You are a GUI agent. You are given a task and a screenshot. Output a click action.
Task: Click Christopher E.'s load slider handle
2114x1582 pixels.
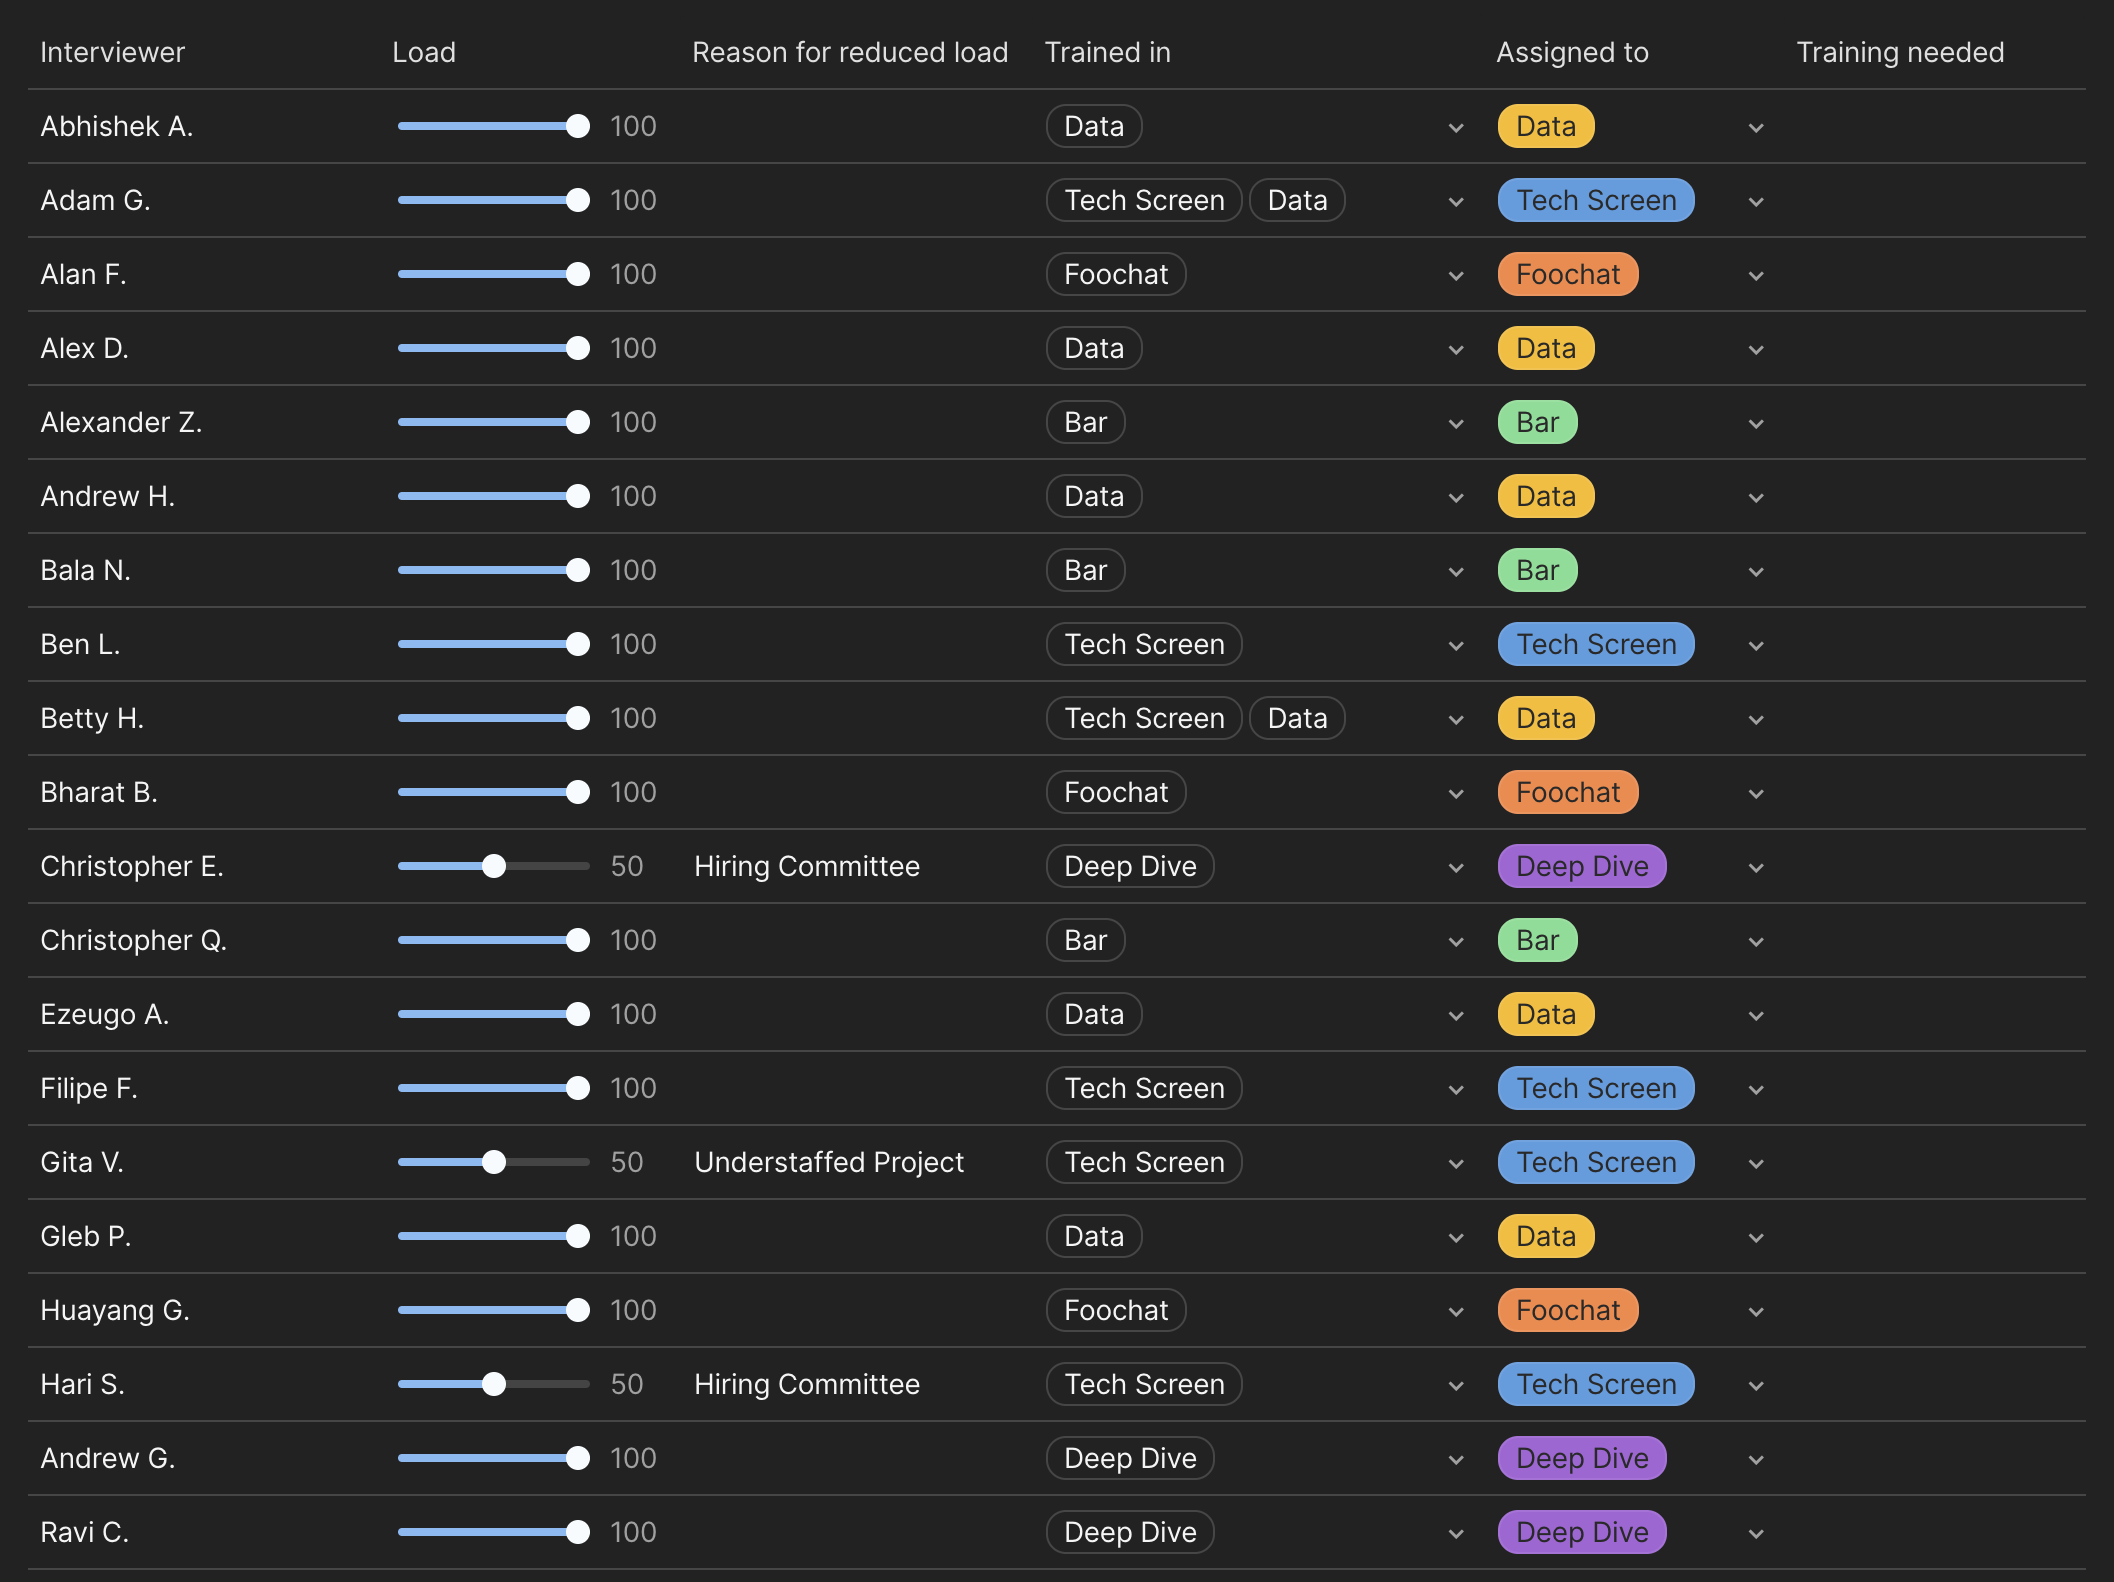click(494, 866)
